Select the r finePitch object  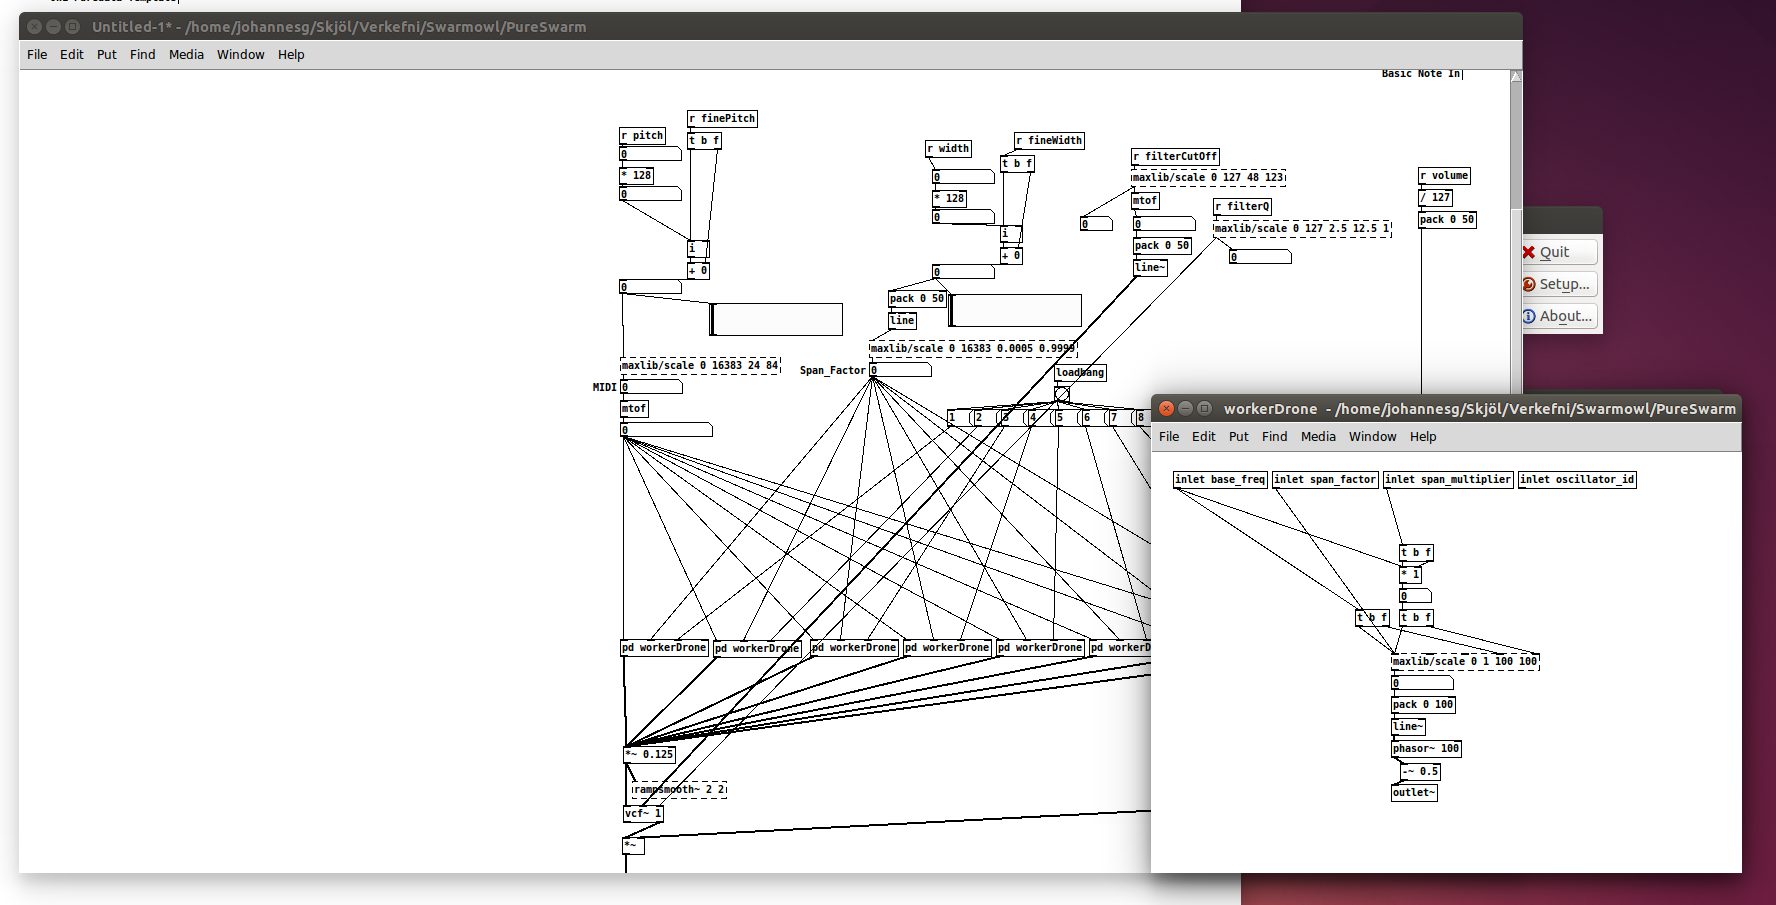(722, 118)
